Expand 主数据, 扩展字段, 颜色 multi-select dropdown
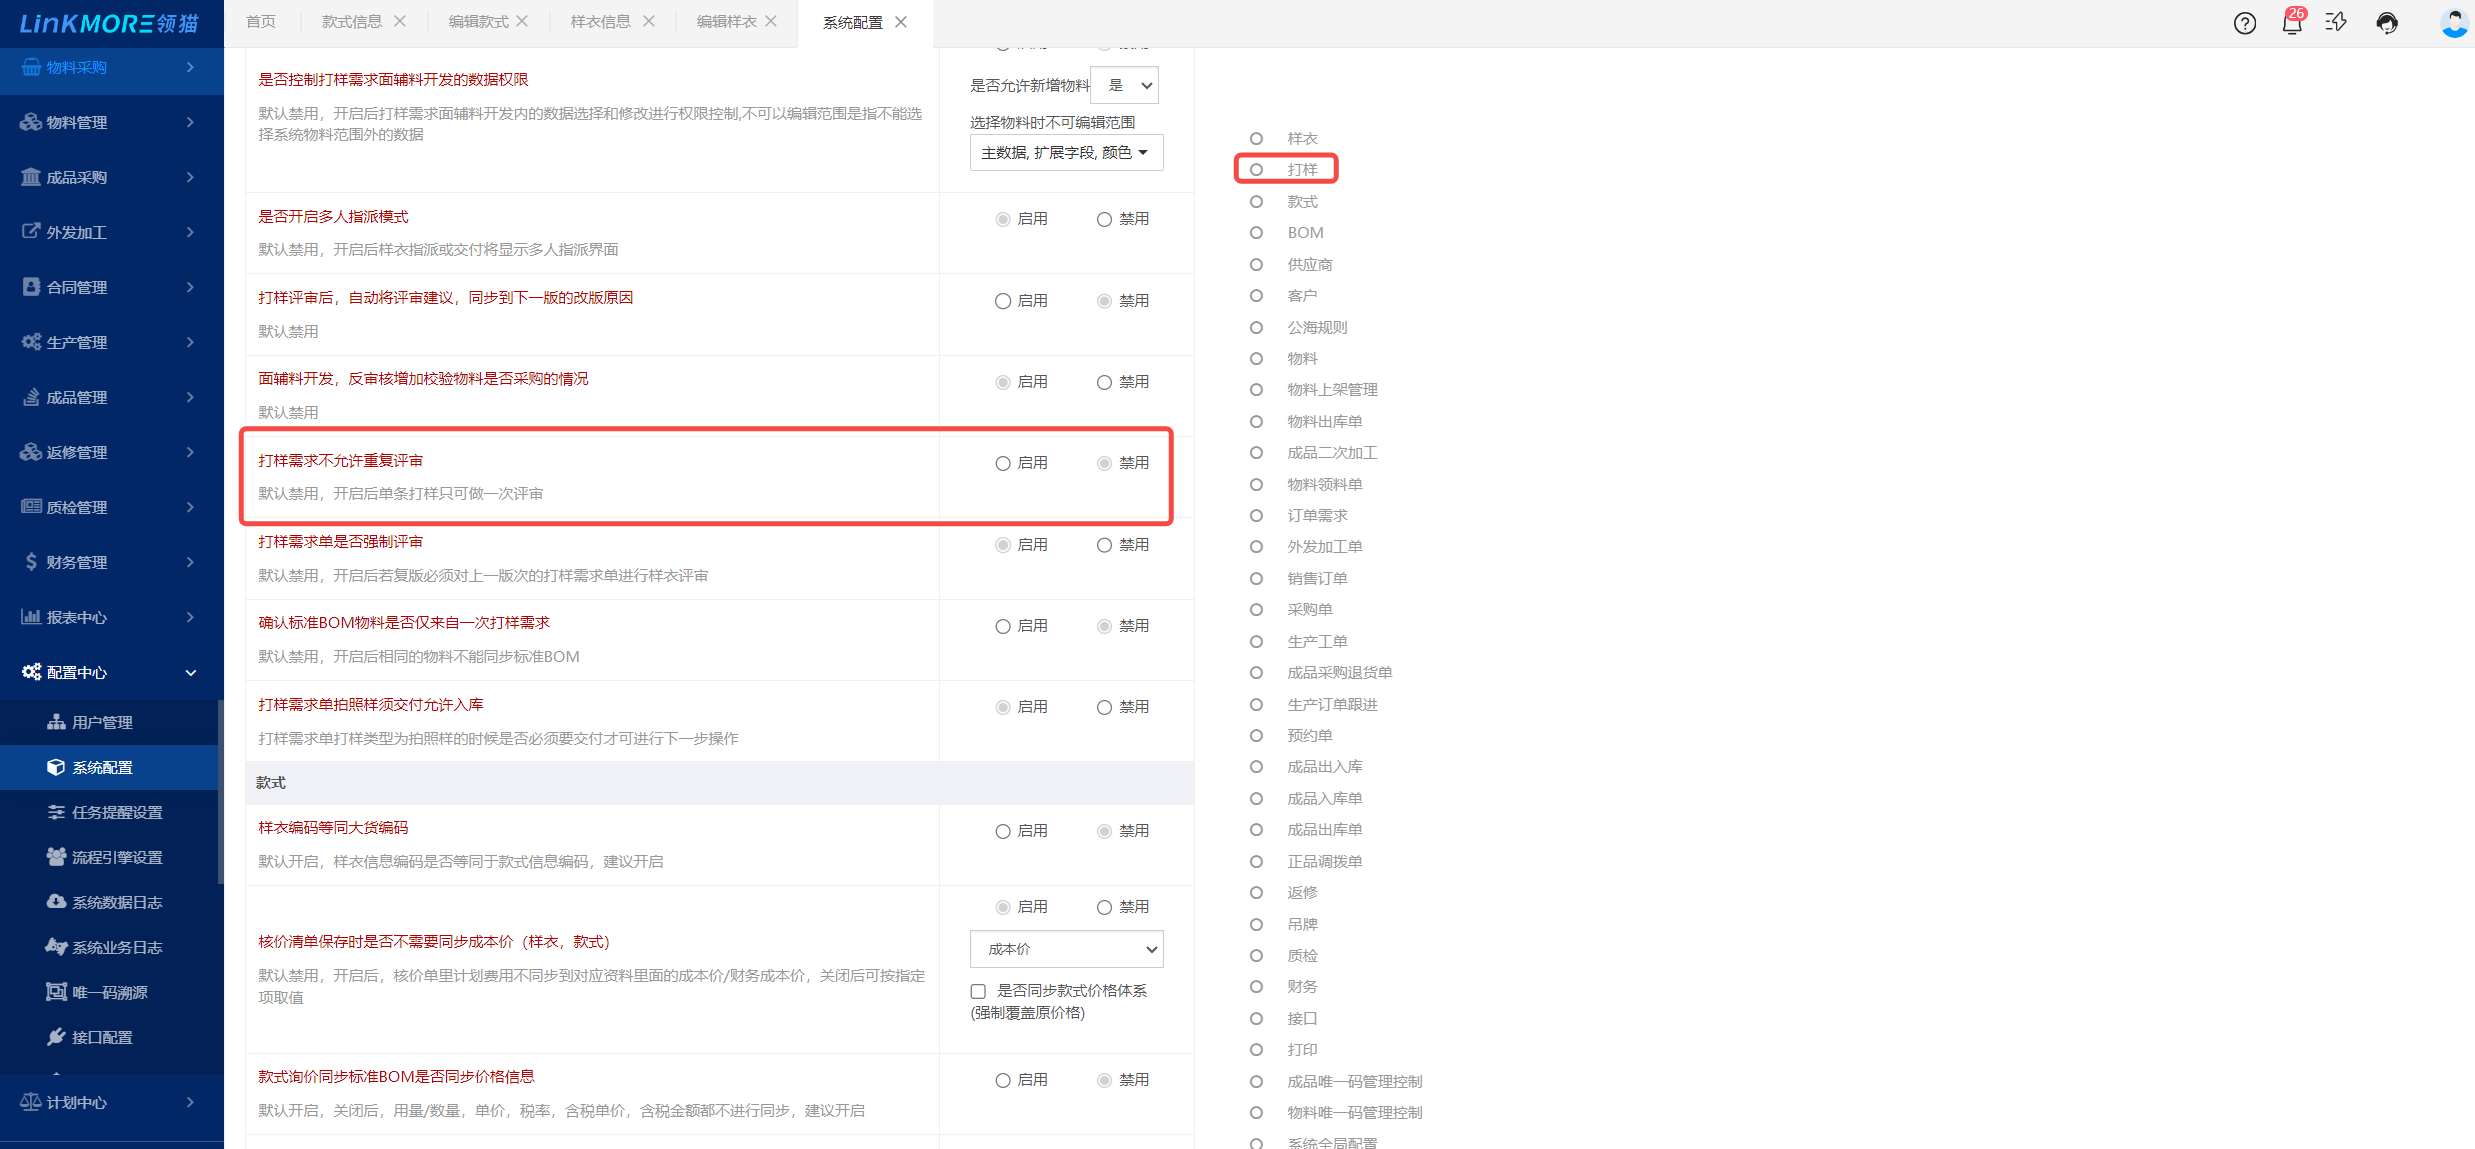This screenshot has height=1149, width=2475. coord(1066,153)
